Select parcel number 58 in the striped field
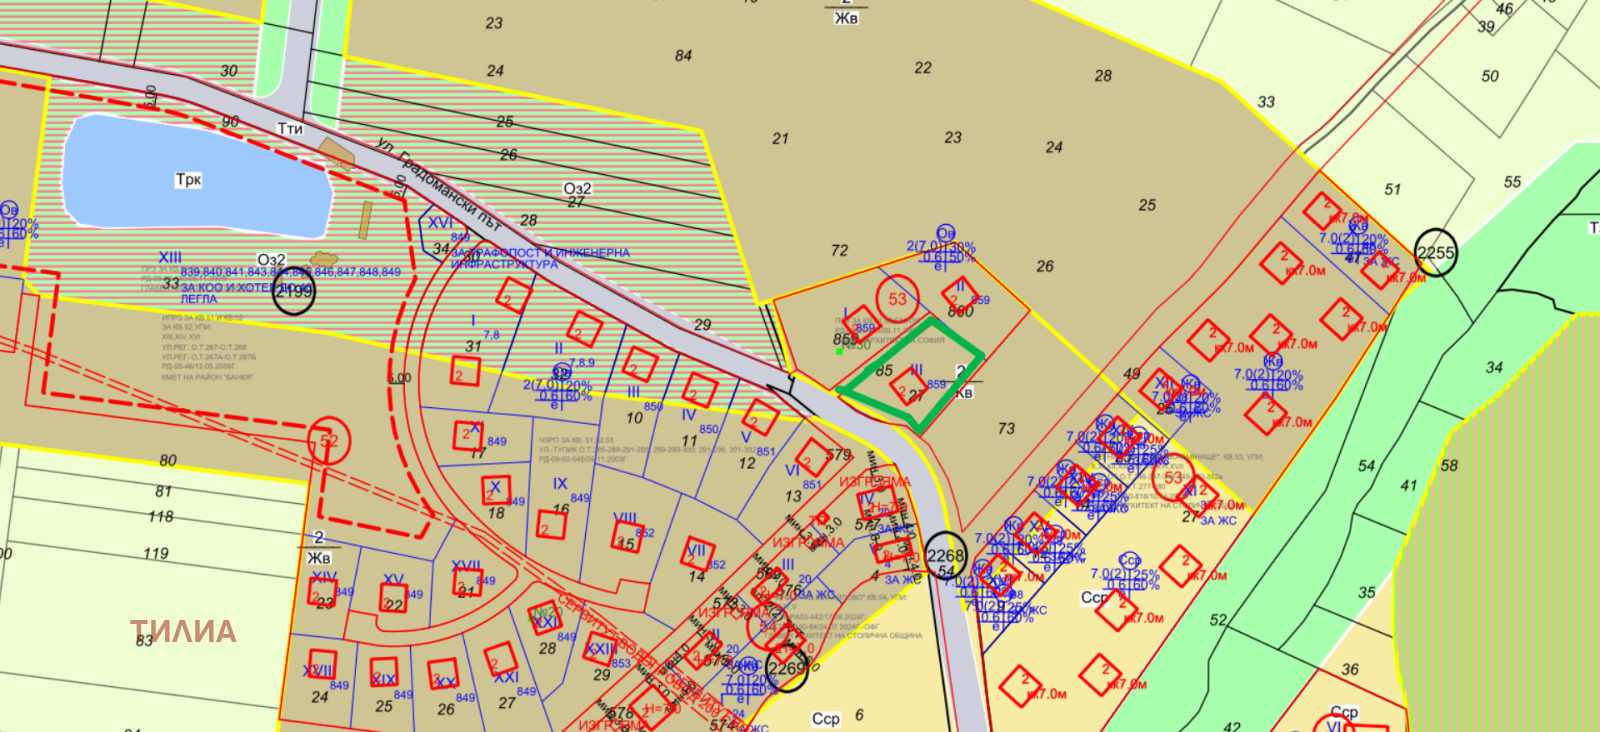1600x732 pixels. (x=1449, y=465)
